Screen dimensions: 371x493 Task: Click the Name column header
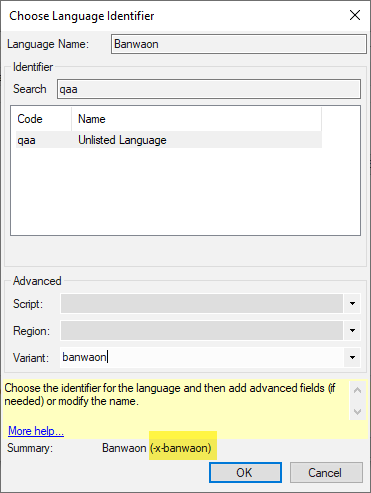tap(197, 119)
